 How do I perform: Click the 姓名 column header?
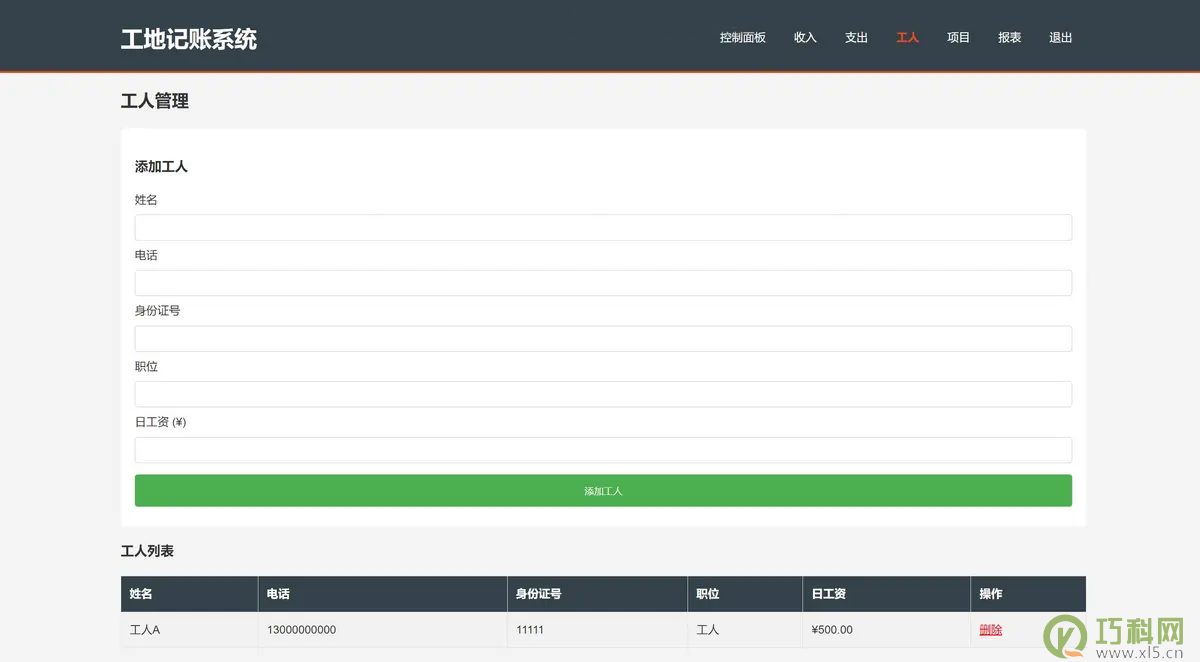tap(189, 594)
